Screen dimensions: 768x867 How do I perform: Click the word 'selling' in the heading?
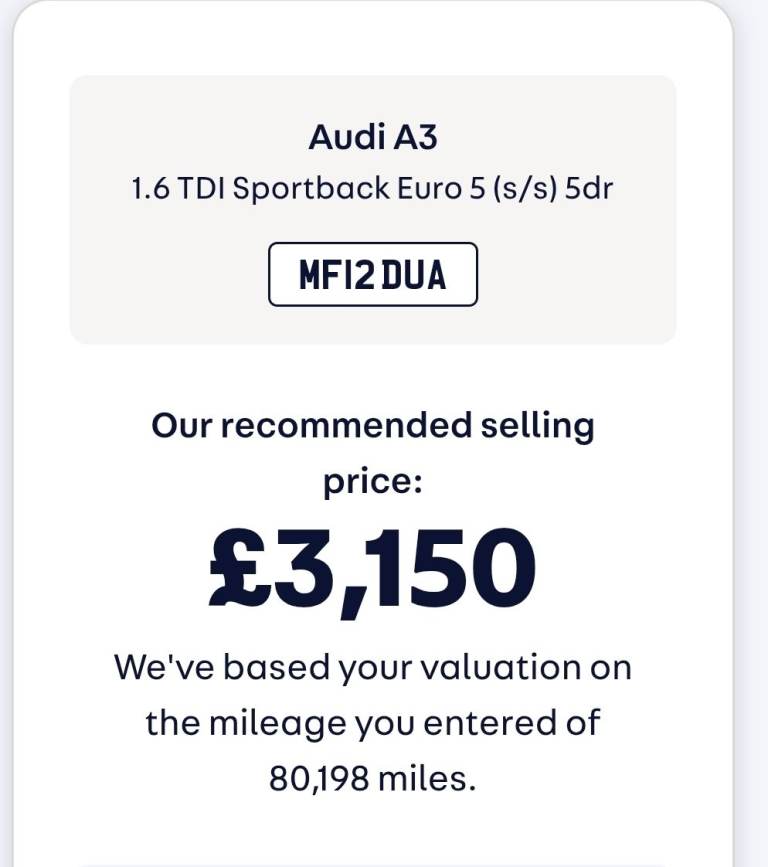tap(537, 427)
